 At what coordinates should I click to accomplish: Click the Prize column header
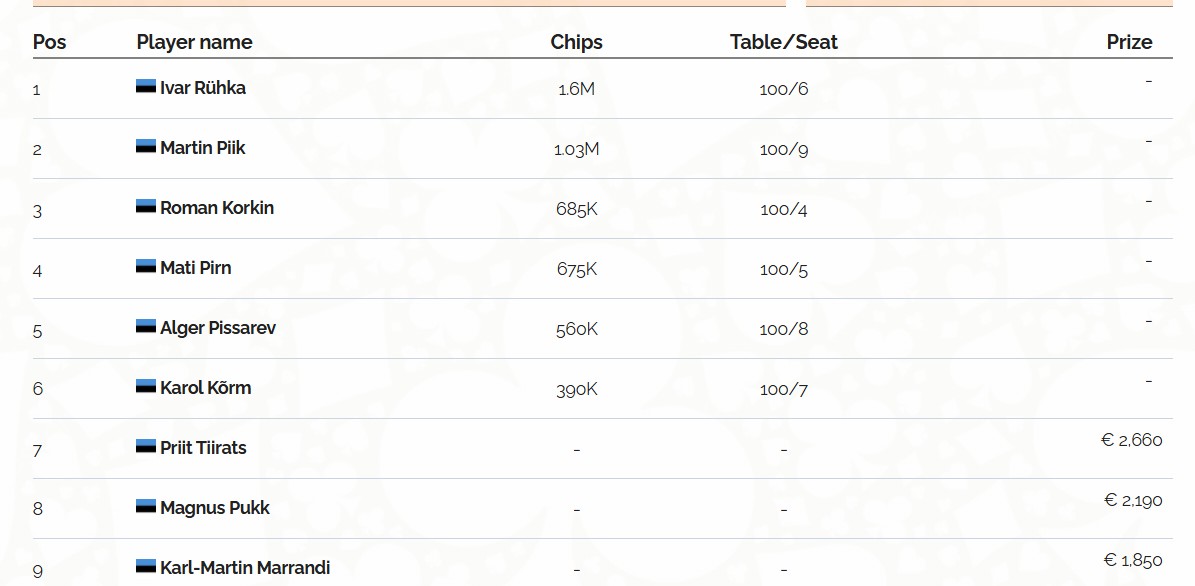(x=1129, y=42)
